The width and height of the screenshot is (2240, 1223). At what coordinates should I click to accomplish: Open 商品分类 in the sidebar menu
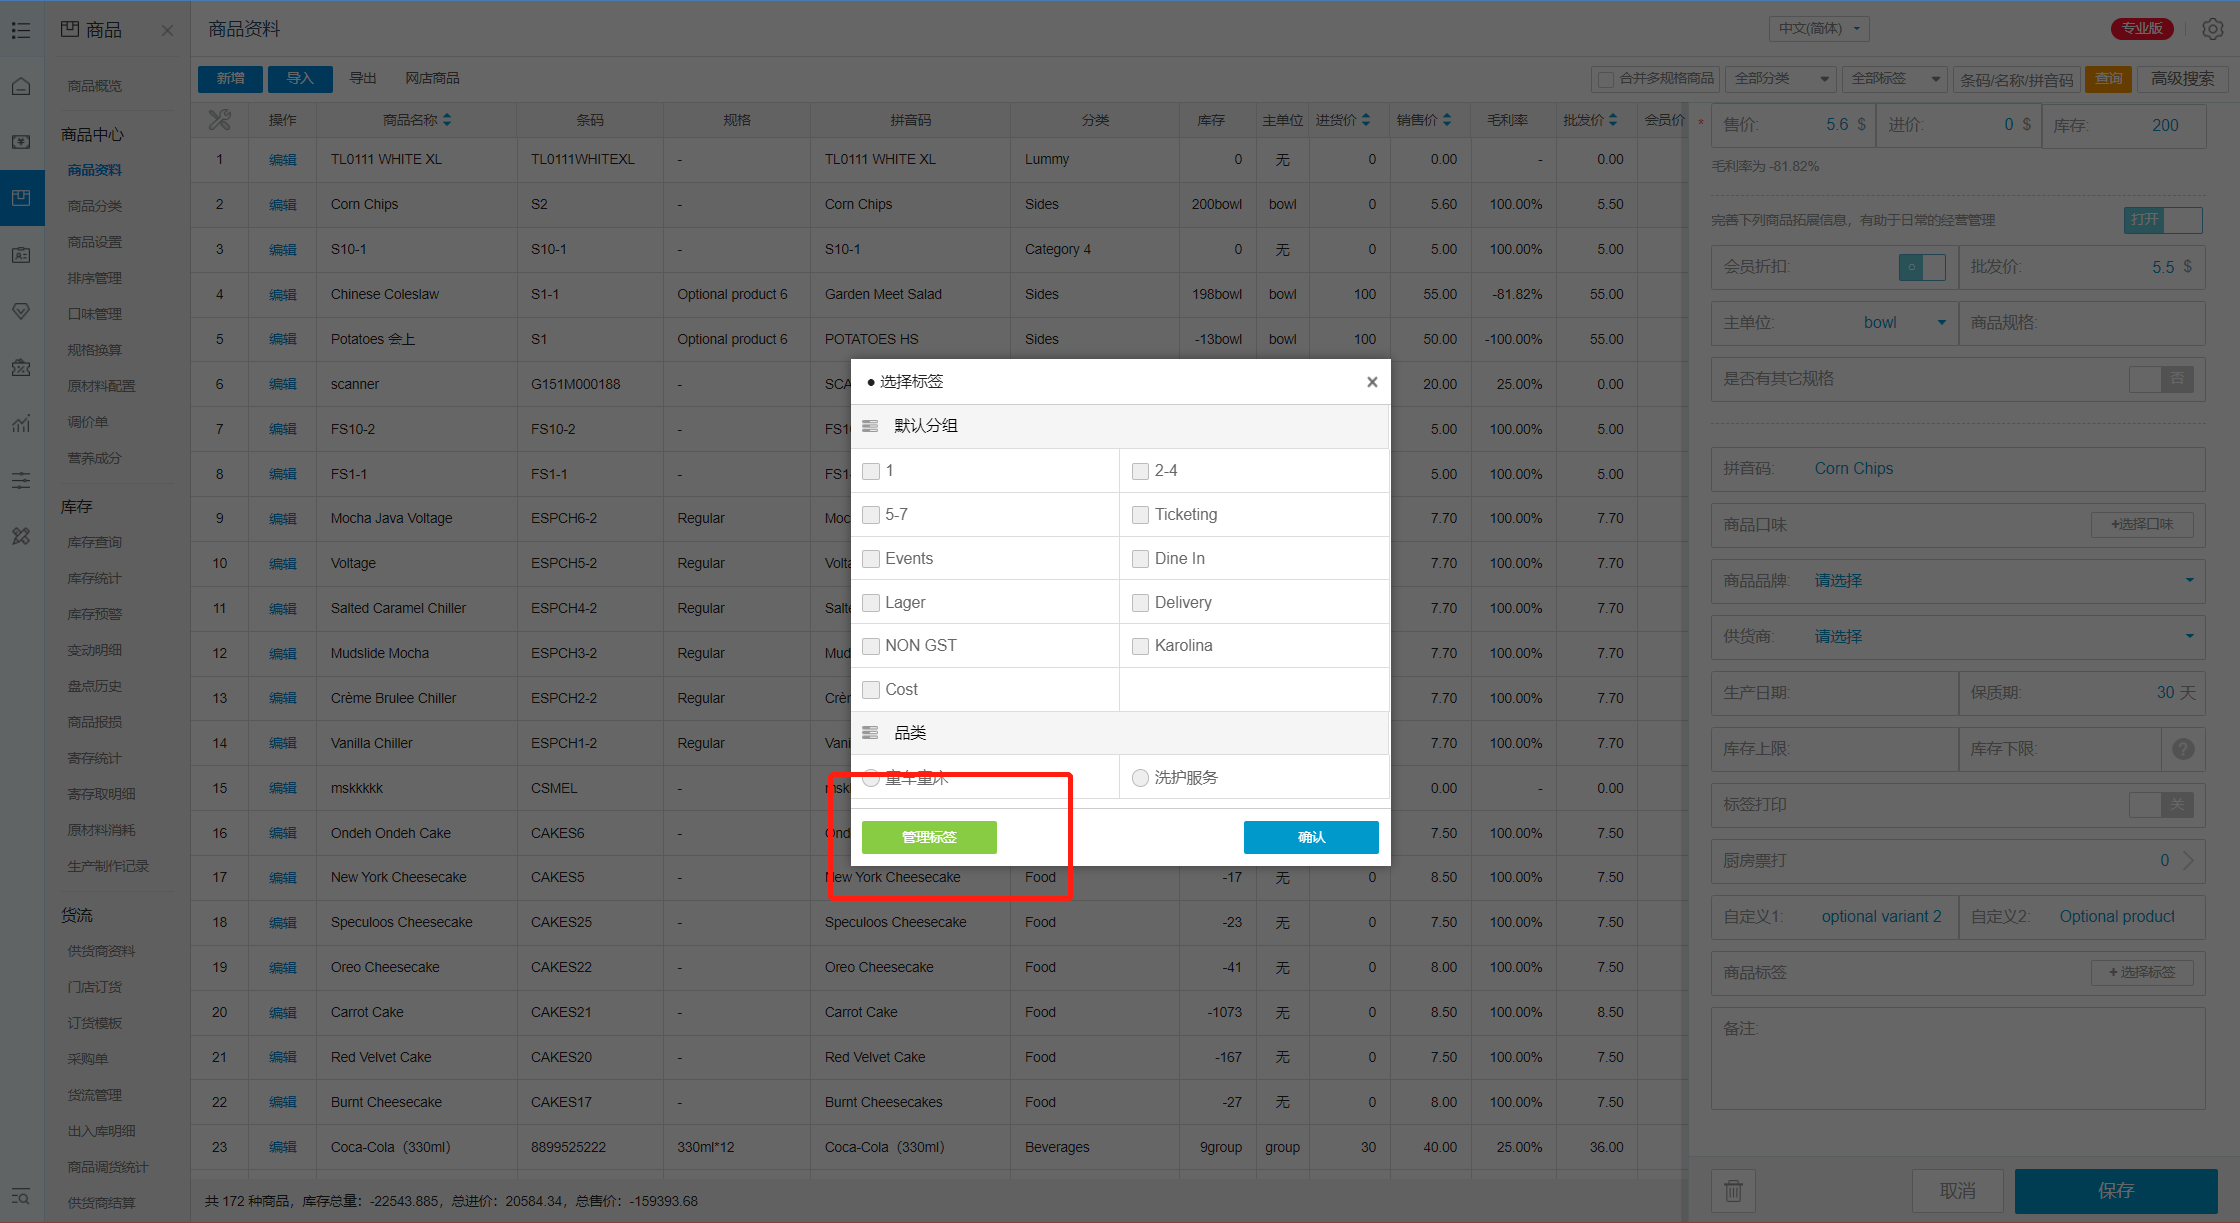click(95, 206)
